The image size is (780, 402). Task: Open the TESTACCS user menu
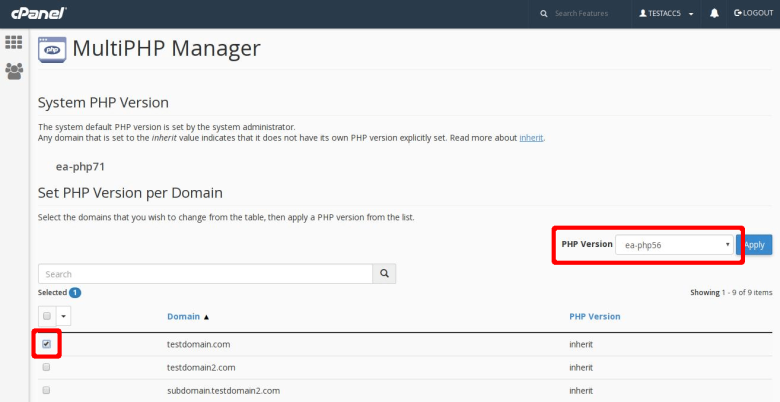click(666, 13)
